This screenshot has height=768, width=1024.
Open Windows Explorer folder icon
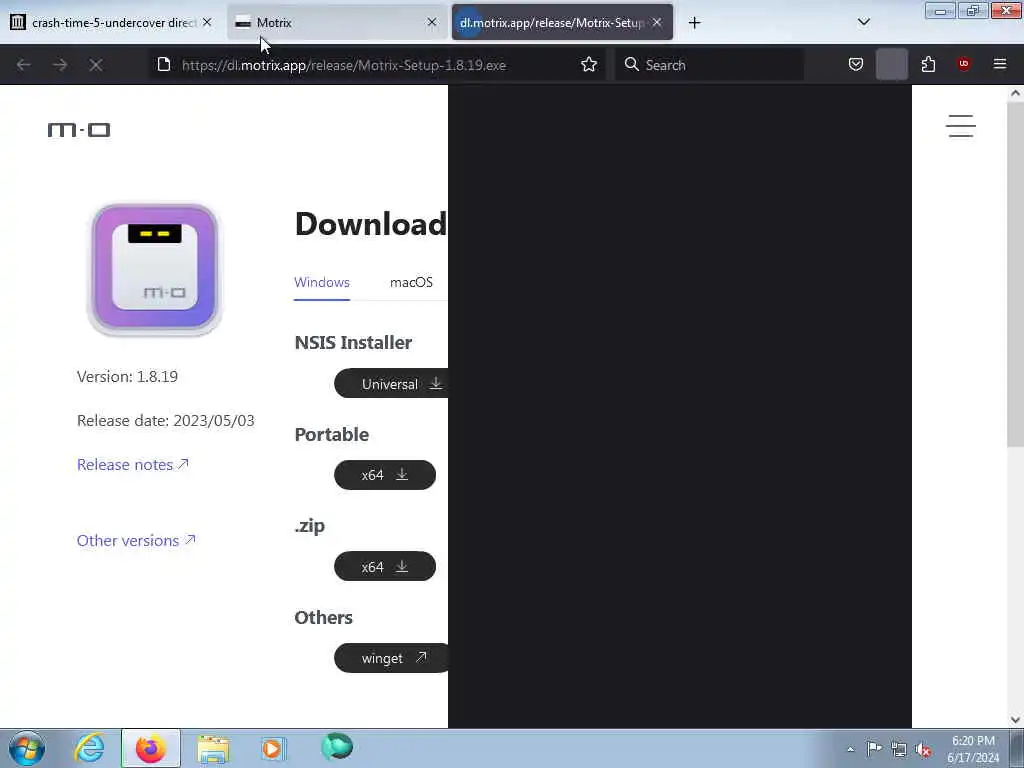click(x=213, y=748)
